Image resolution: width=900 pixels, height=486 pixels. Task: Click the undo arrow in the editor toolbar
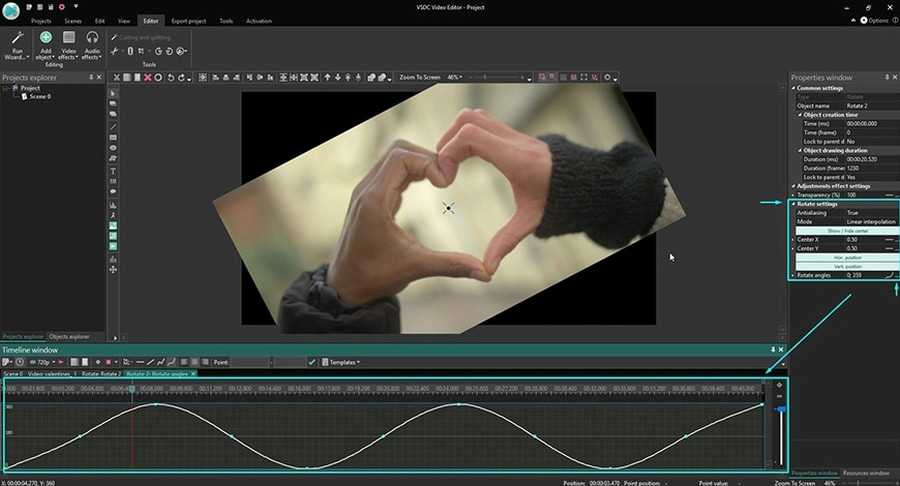click(x=171, y=77)
